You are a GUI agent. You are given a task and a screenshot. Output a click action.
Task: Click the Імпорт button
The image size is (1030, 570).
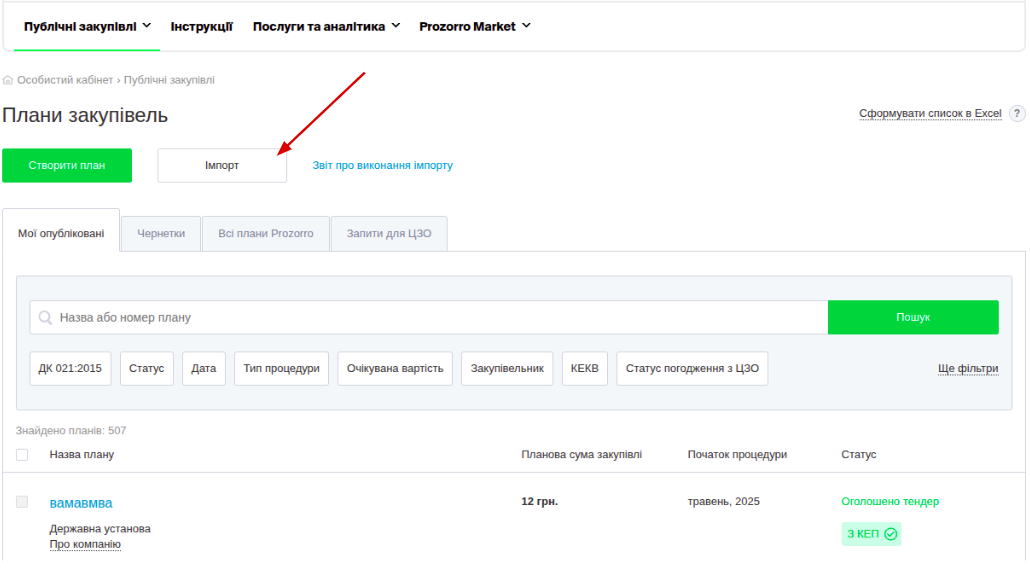click(222, 166)
